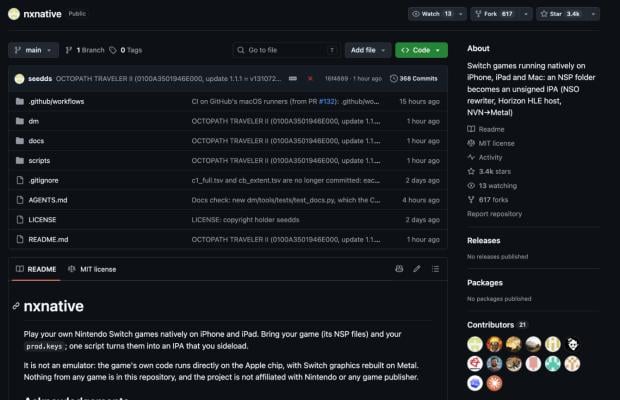The width and height of the screenshot is (620, 400).
Task: Check the failed status red X icon
Action: (x=310, y=79)
